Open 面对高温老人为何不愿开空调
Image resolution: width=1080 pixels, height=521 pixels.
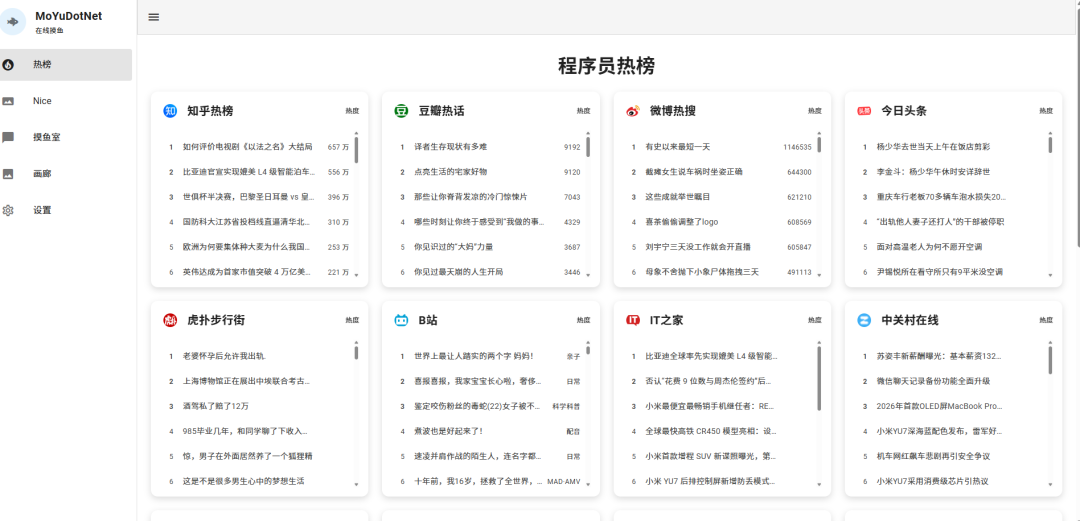[929, 247]
